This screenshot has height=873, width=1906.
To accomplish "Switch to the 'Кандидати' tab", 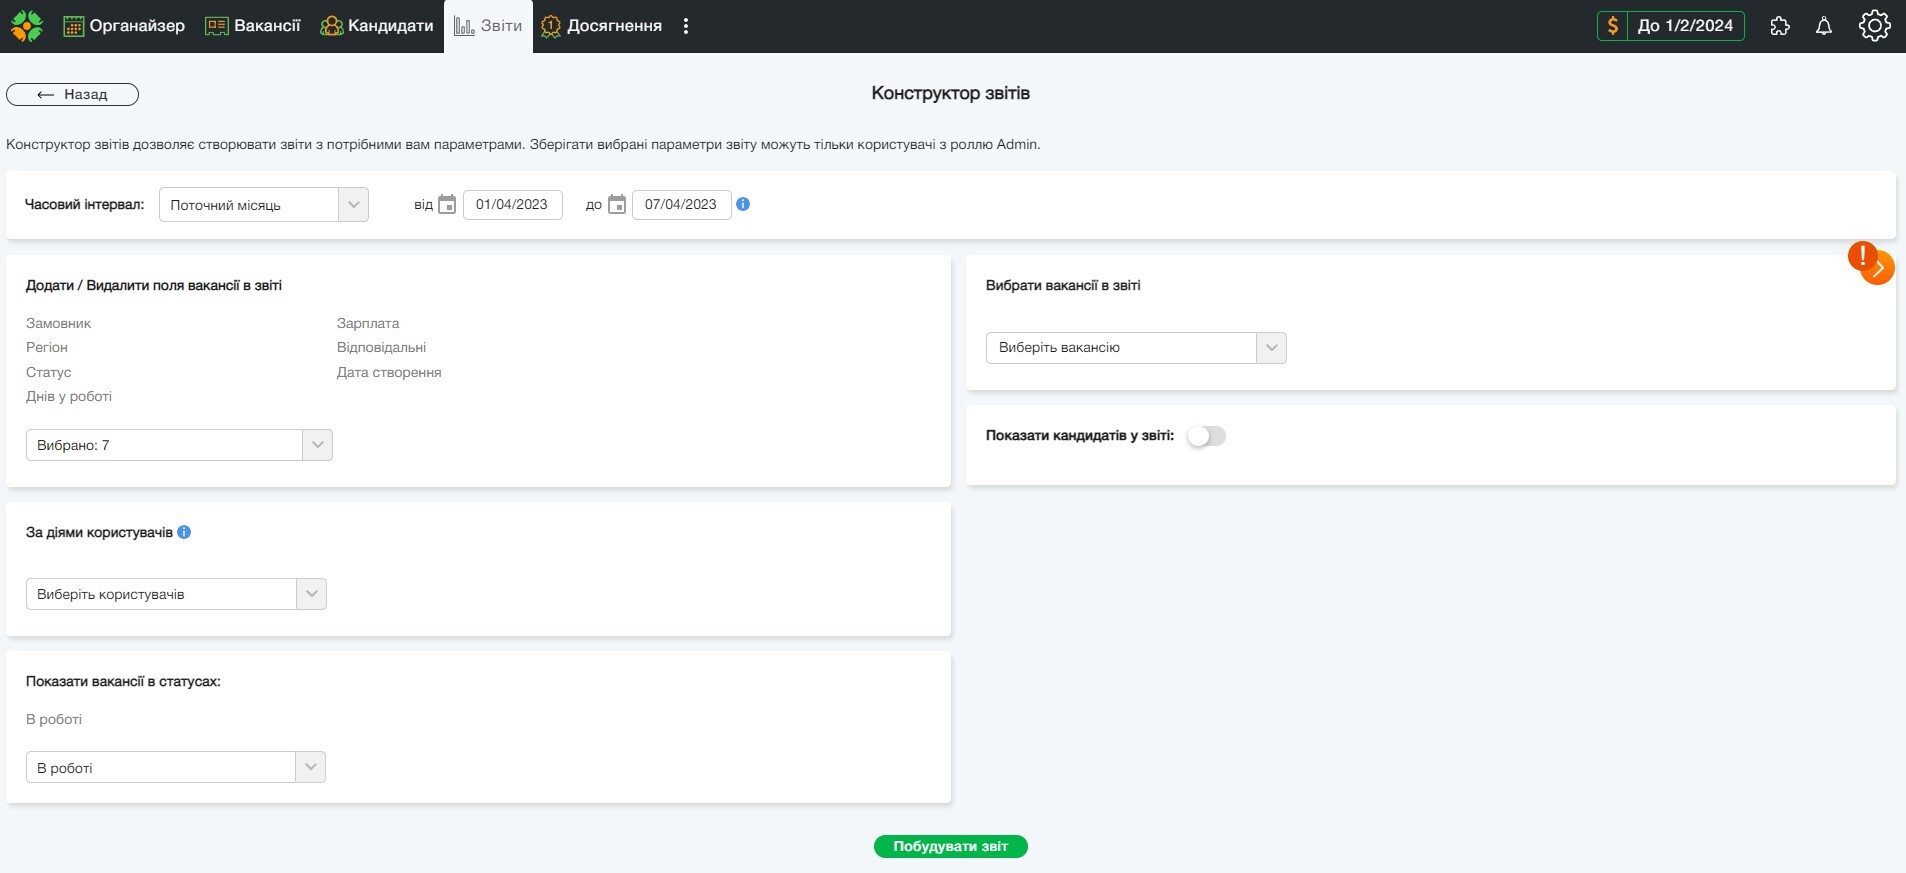I will coord(377,26).
